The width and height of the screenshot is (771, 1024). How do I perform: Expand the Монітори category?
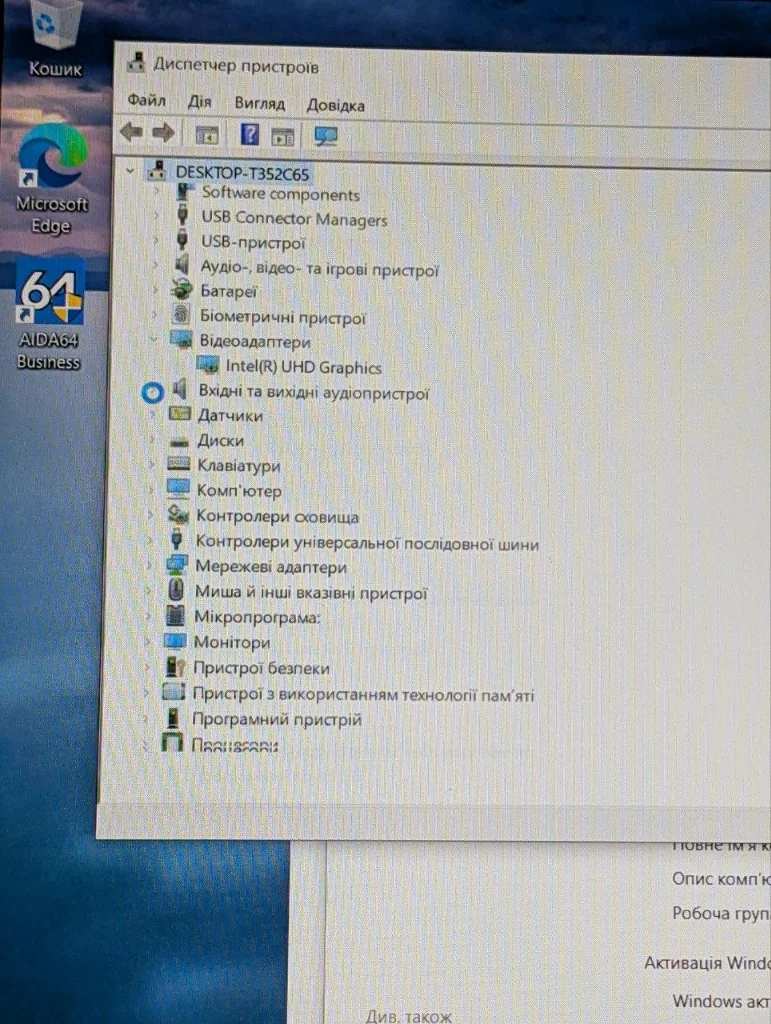[148, 642]
